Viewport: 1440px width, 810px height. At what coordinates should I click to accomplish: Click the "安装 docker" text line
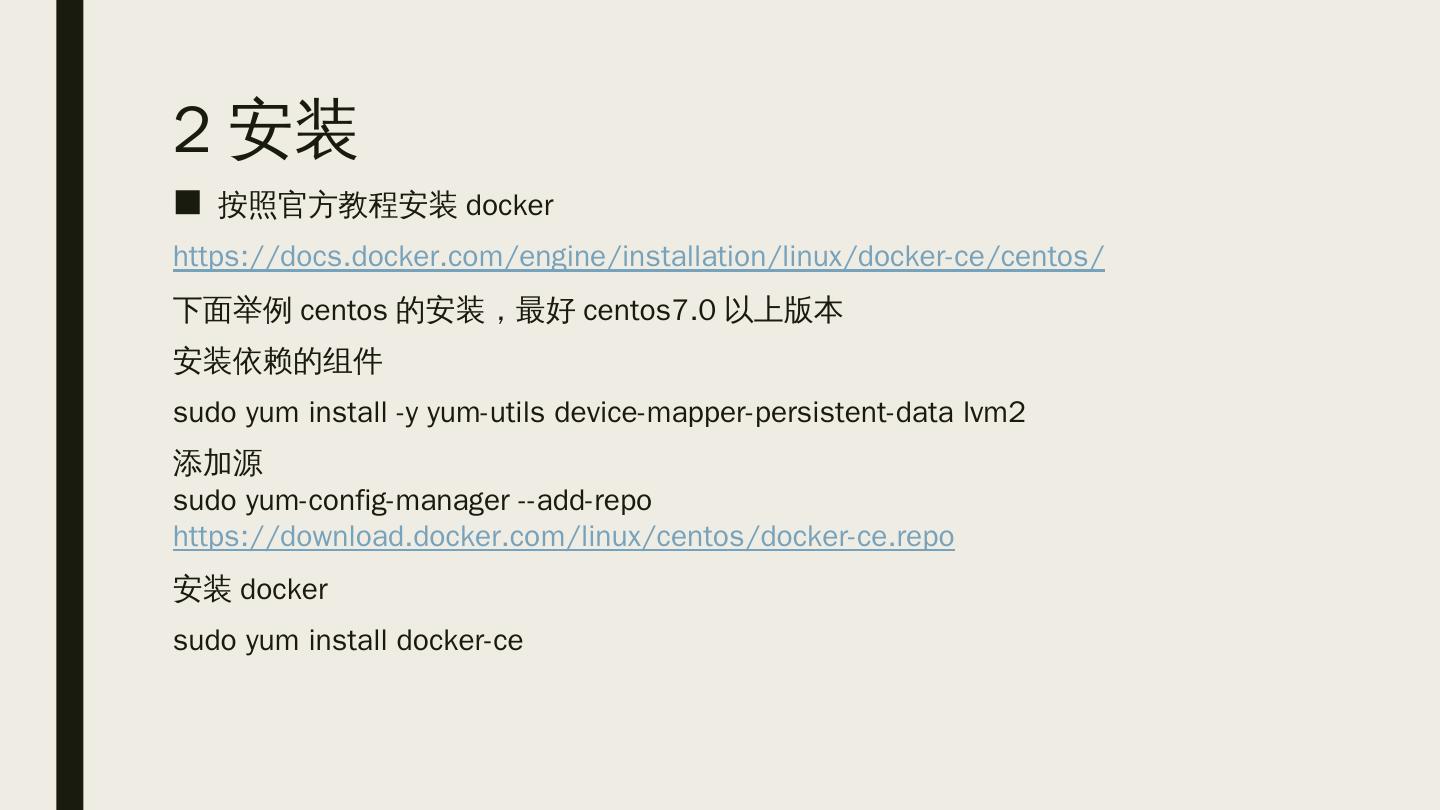250,590
